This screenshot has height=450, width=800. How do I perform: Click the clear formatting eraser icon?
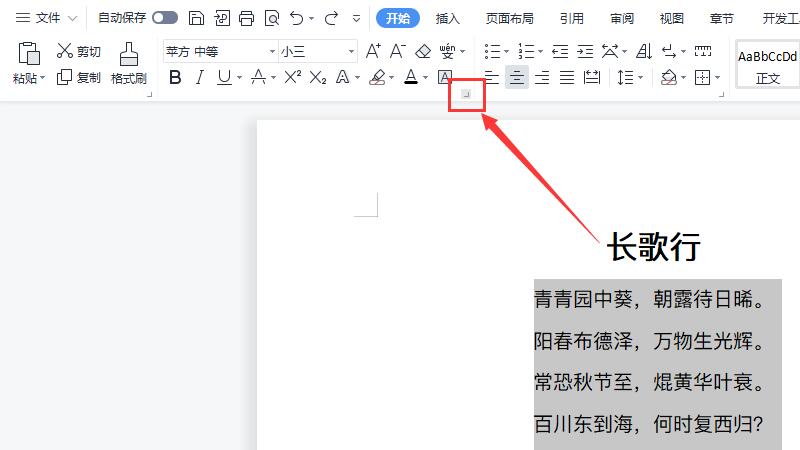pos(422,51)
